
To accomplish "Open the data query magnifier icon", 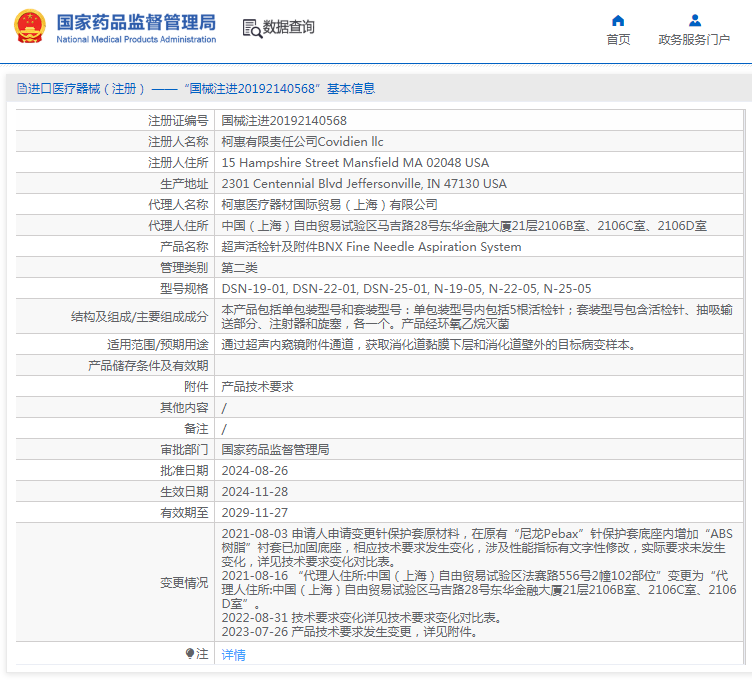I will [x=252, y=28].
